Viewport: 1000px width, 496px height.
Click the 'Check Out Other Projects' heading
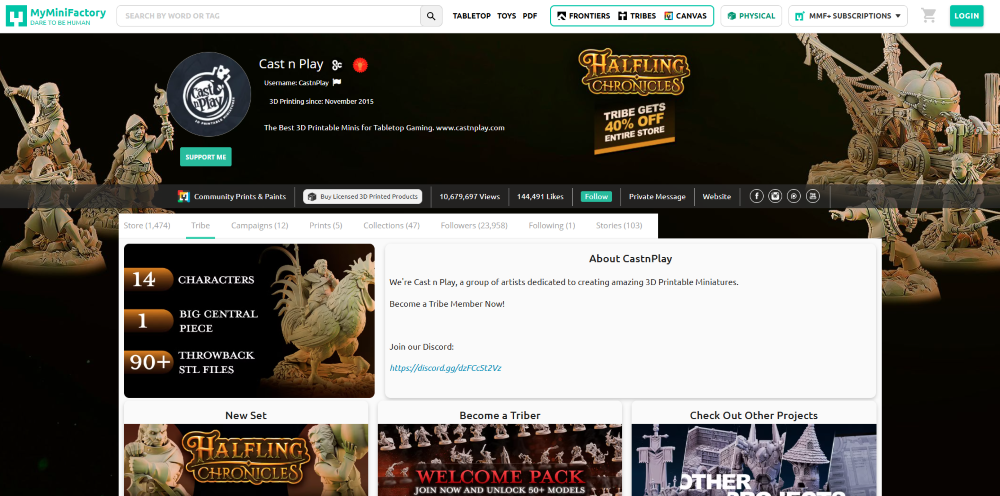tap(754, 416)
